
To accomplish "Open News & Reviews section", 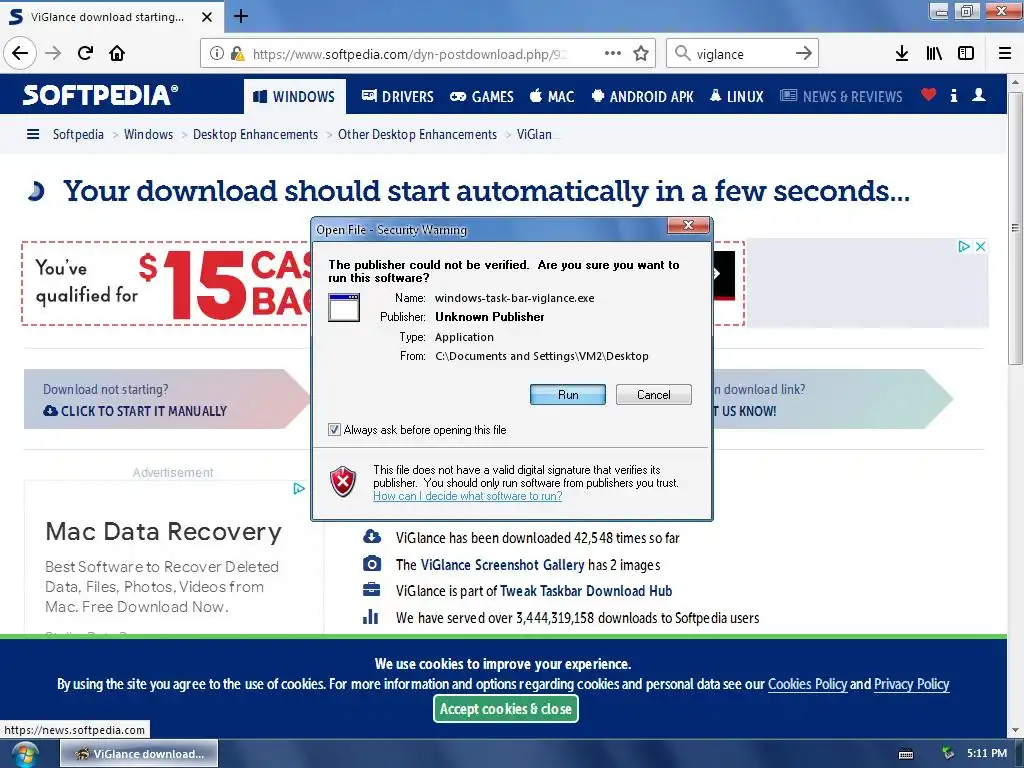I will (x=841, y=97).
